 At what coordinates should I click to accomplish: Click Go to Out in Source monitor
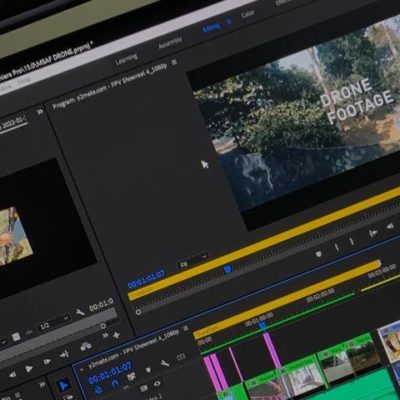[x=64, y=355]
